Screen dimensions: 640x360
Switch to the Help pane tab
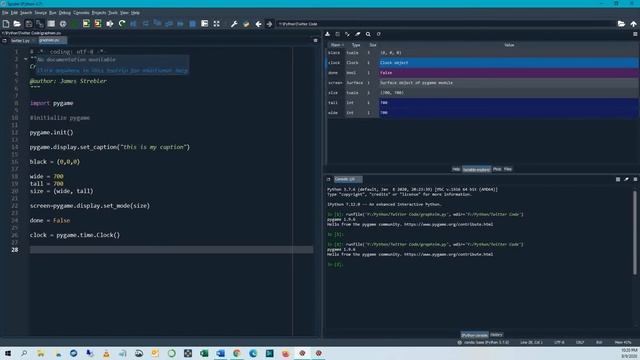click(456, 169)
